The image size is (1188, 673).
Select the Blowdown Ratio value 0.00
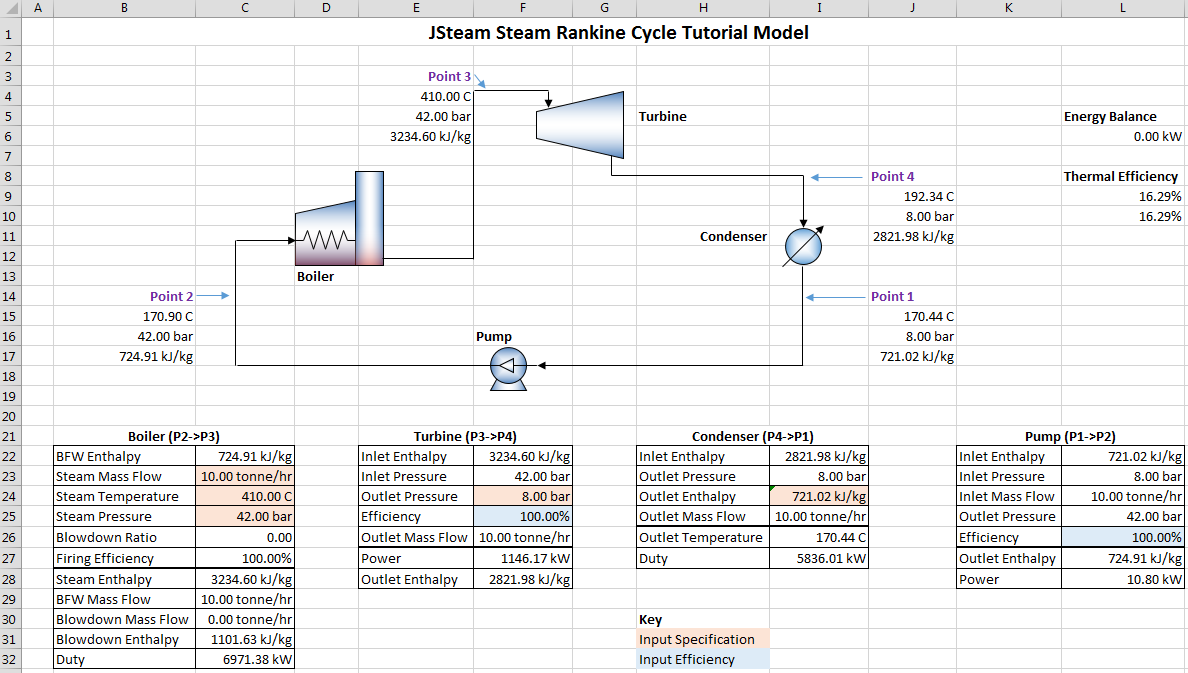pos(245,537)
